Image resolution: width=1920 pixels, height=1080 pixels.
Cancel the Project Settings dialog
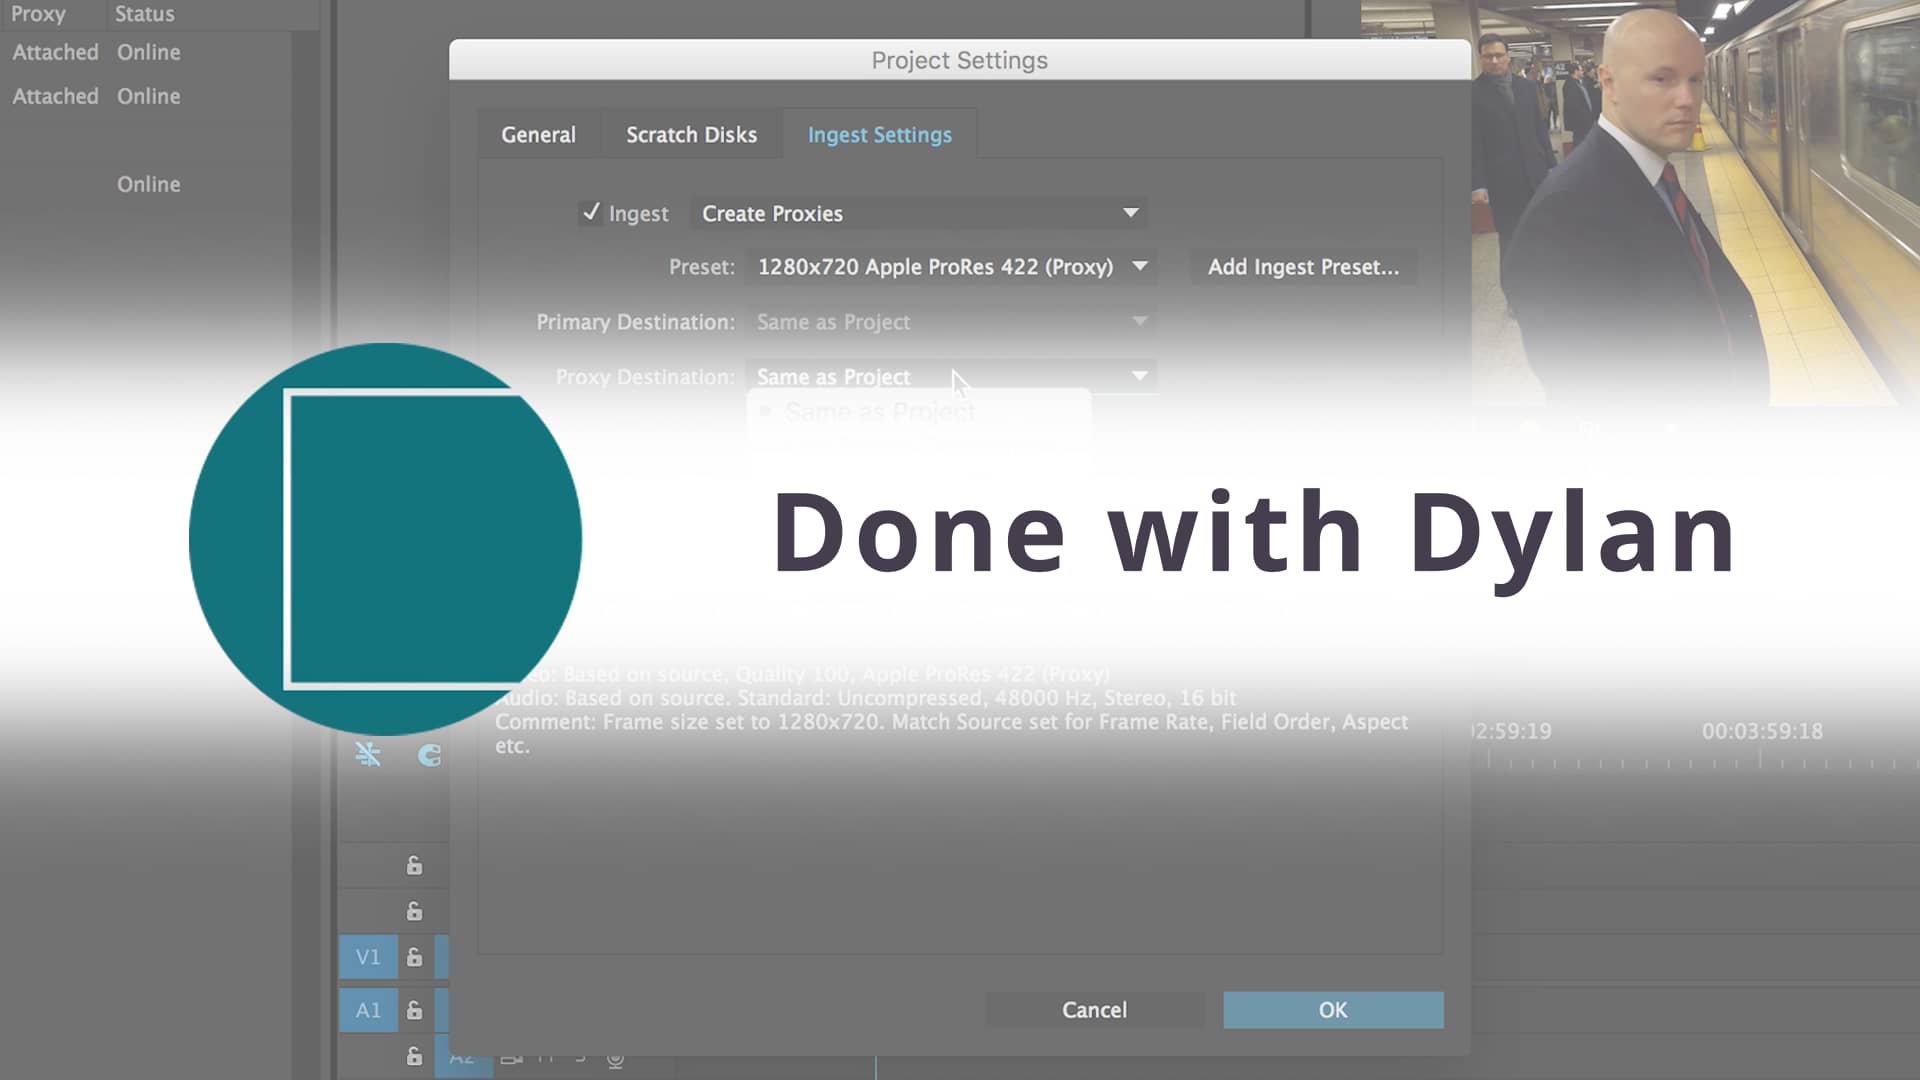[x=1094, y=1010]
